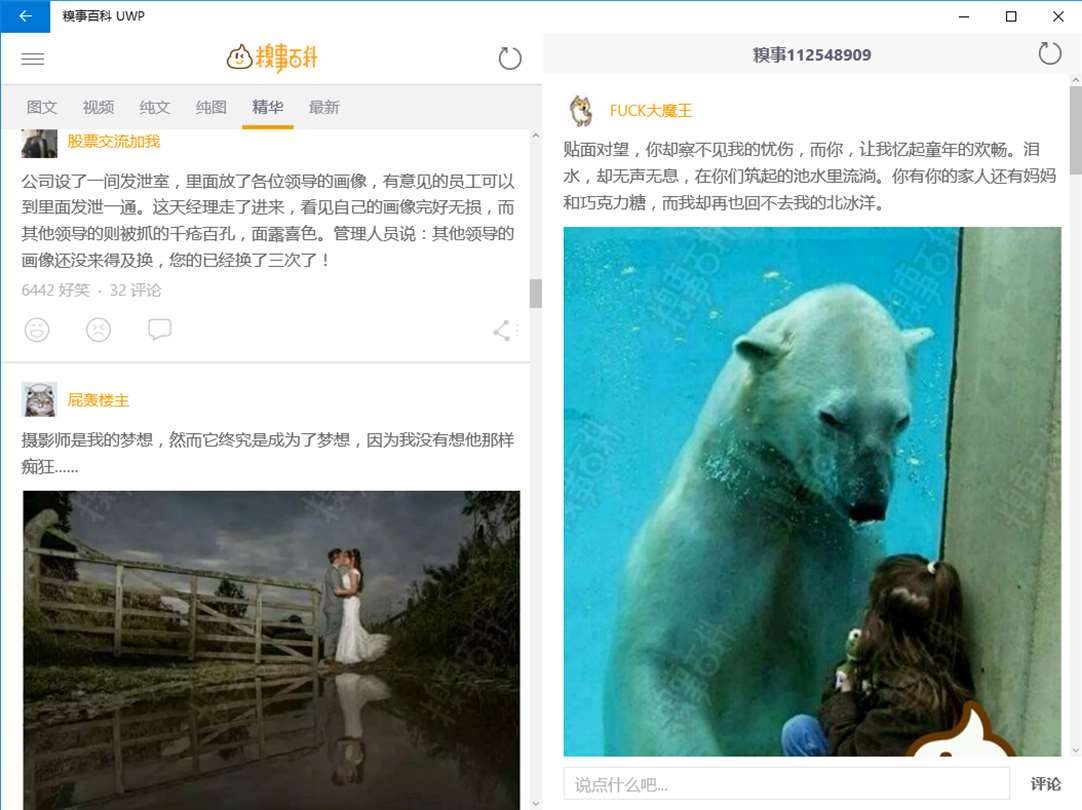1082x810 pixels.
Task: Switch to the 视频 tab
Action: pos(98,107)
